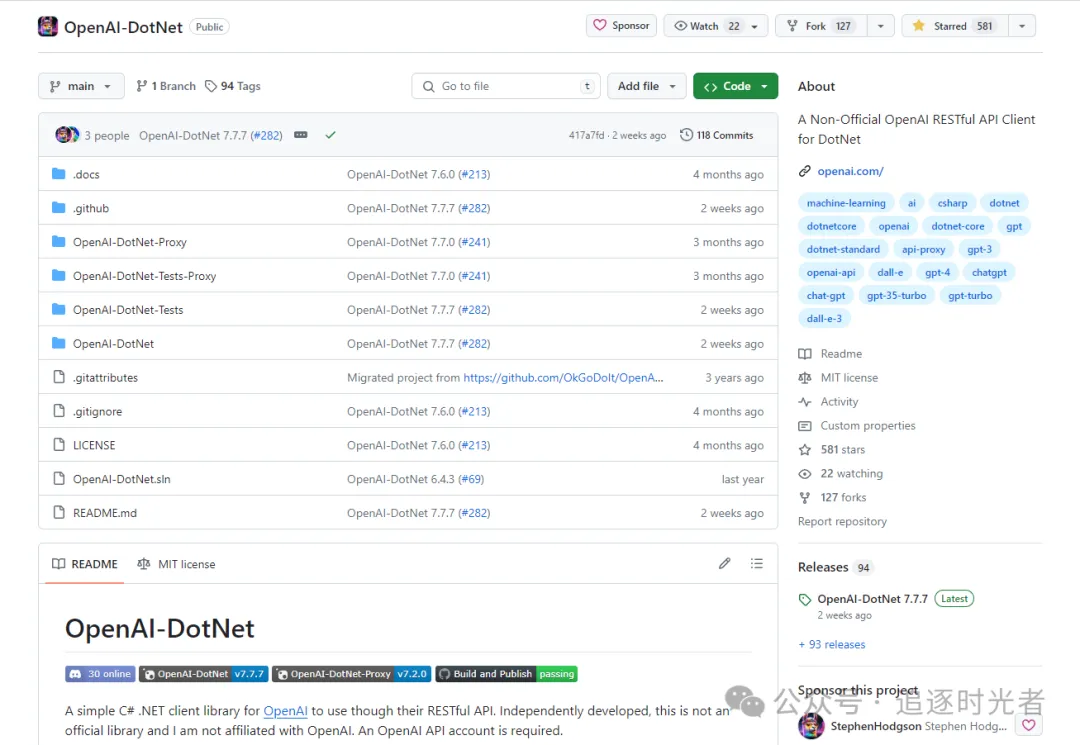1080x745 pixels.
Task: Toggle Watch notifications for repository
Action: tap(708, 26)
